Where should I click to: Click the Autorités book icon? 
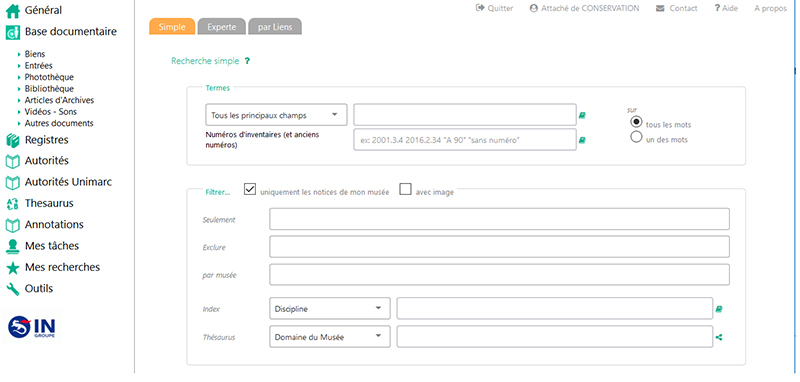coord(12,161)
